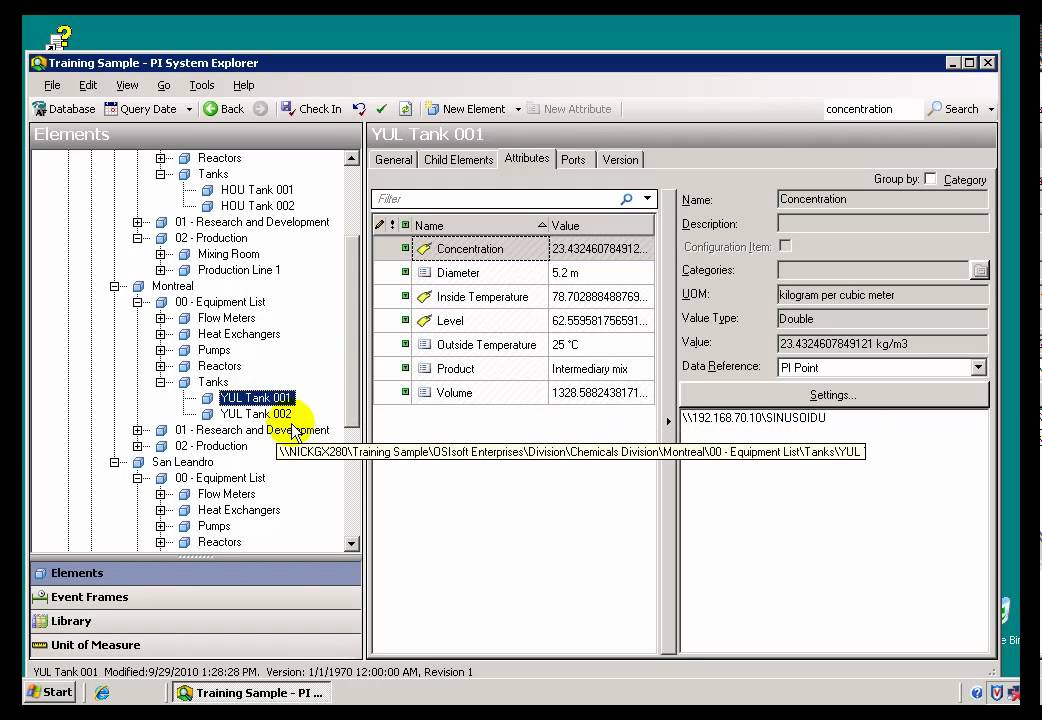1042x720 pixels.
Task: Open the Query Date tool
Action: [141, 109]
